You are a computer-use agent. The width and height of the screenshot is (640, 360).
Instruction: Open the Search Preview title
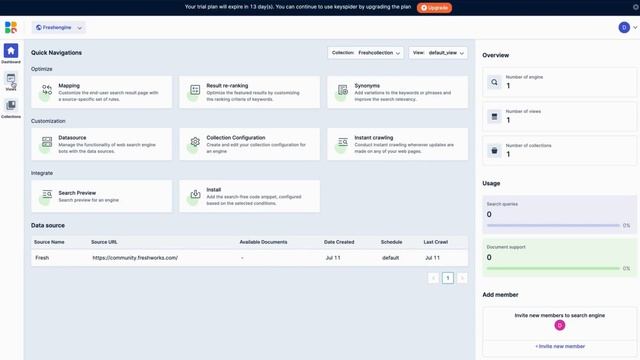pyautogui.click(x=77, y=193)
